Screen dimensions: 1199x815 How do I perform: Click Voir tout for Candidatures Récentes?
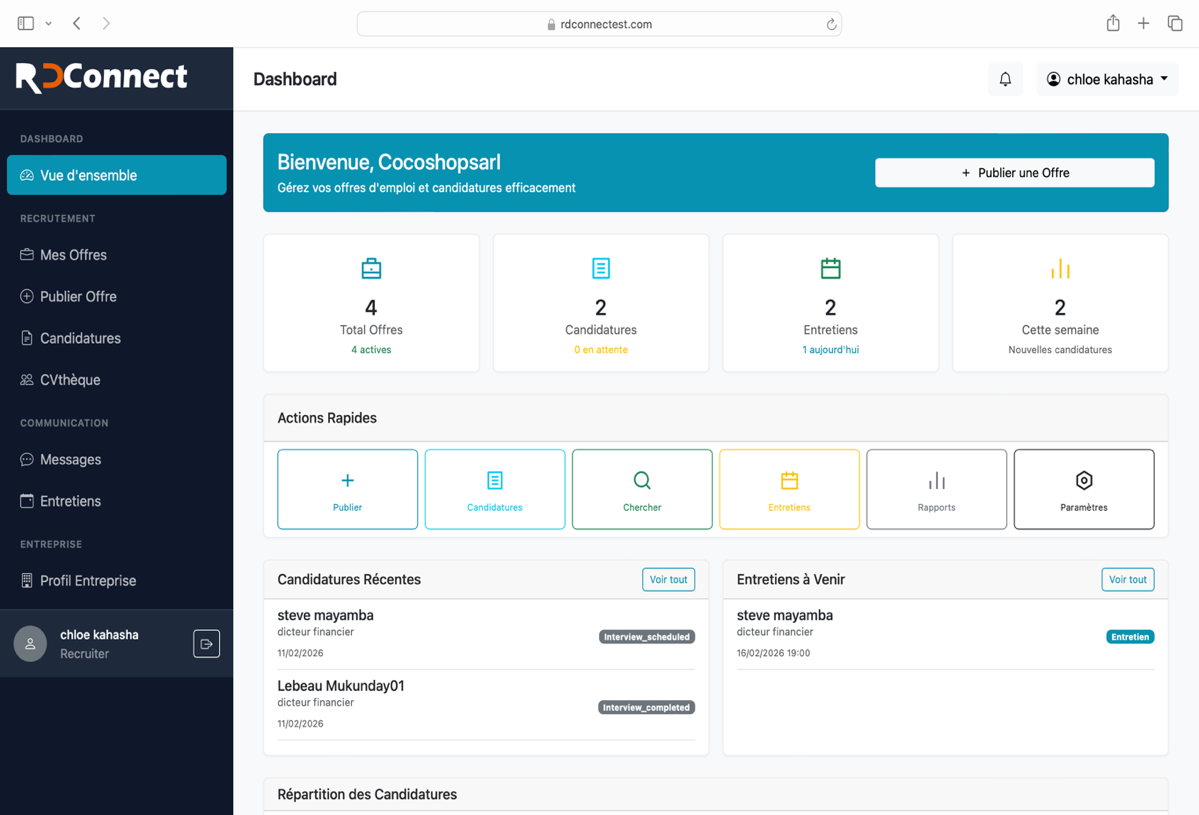tap(668, 580)
